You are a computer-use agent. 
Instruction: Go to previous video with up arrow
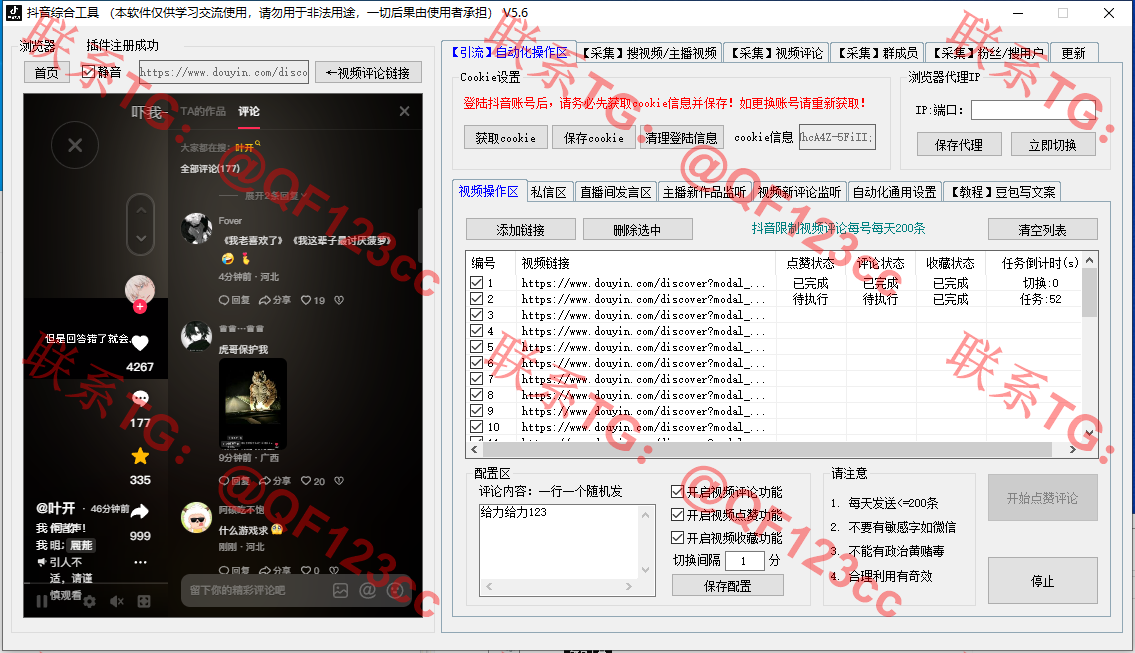pos(141,210)
